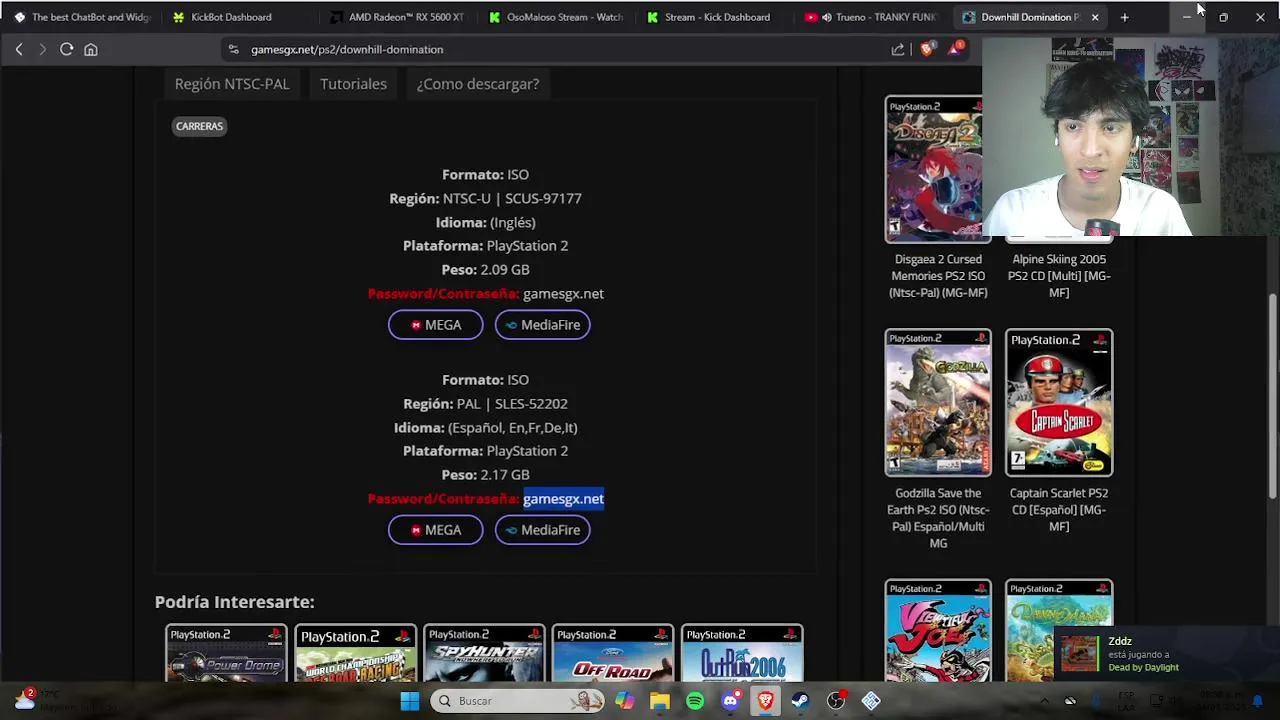The height and width of the screenshot is (720, 1280).
Task: Open Discord from the taskbar
Action: pos(731,701)
